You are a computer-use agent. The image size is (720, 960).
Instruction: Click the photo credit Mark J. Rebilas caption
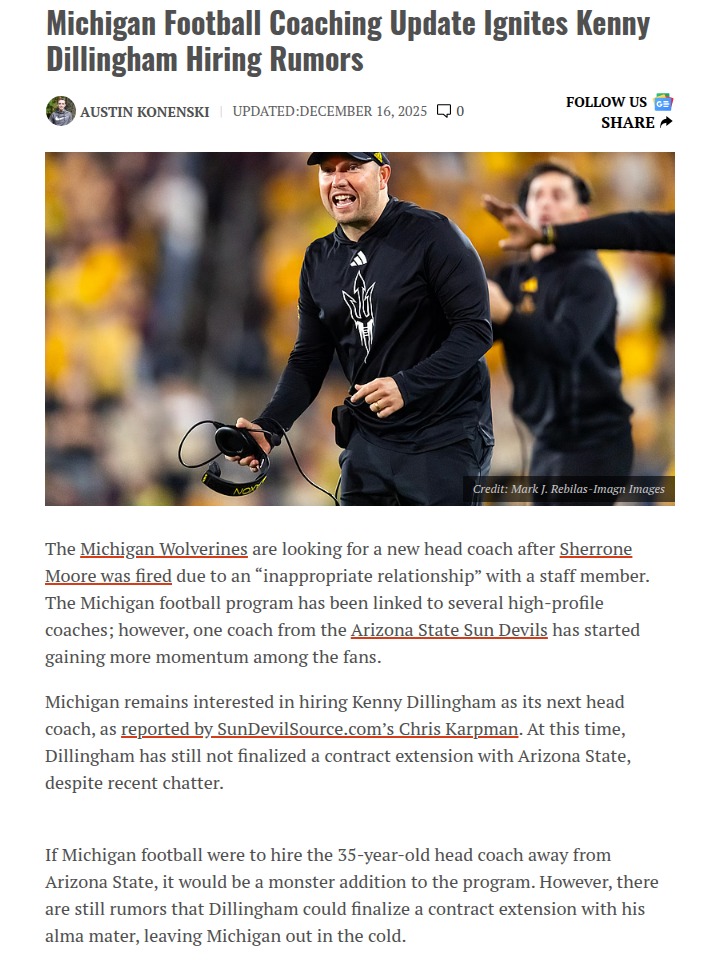point(568,489)
